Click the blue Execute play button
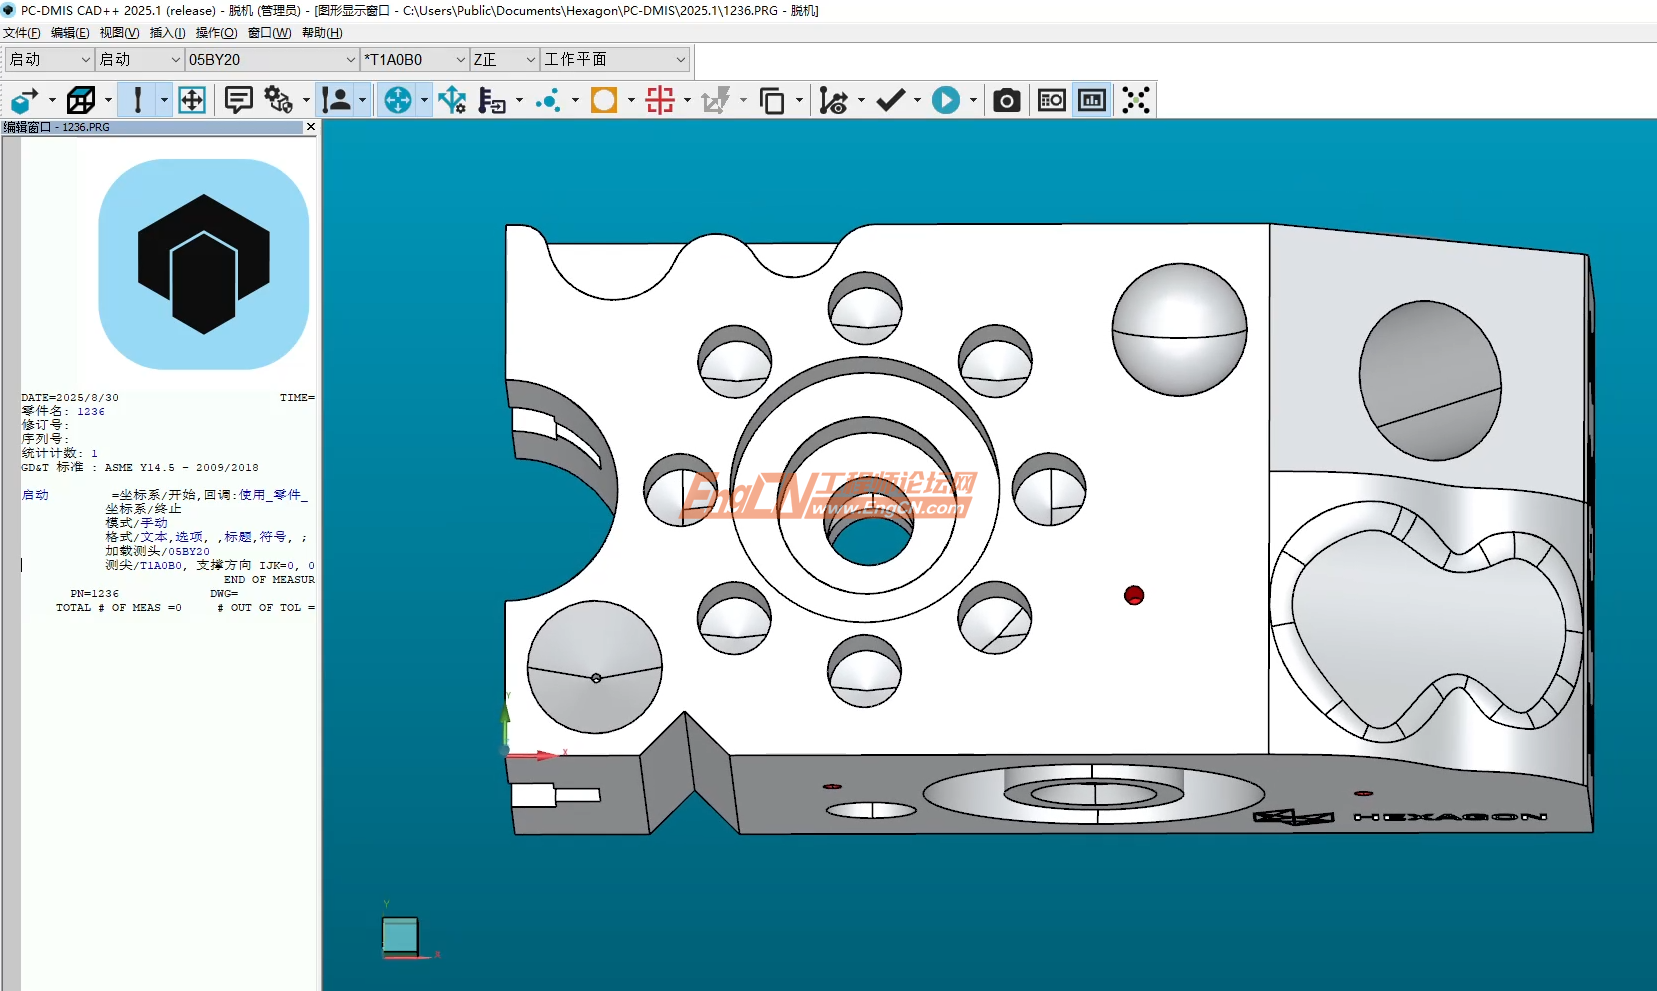 coord(945,100)
